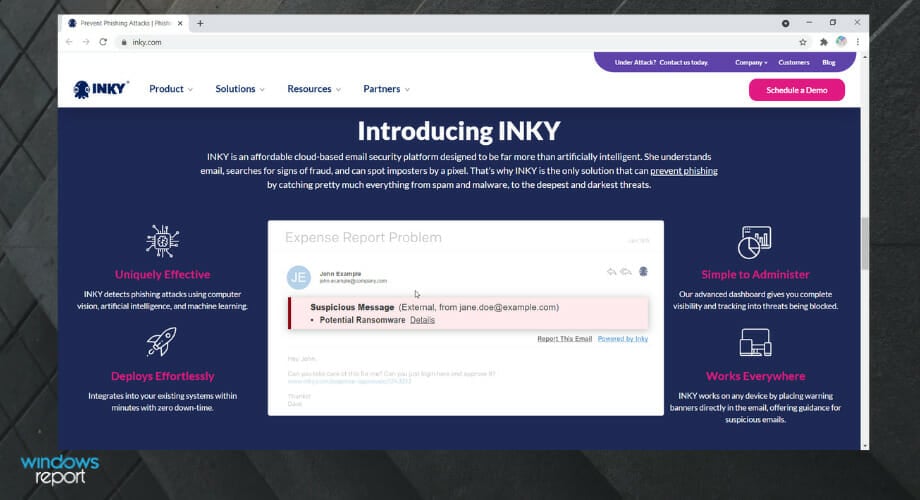Click the padlock site info icon
The width and height of the screenshot is (920, 500).
[124, 42]
